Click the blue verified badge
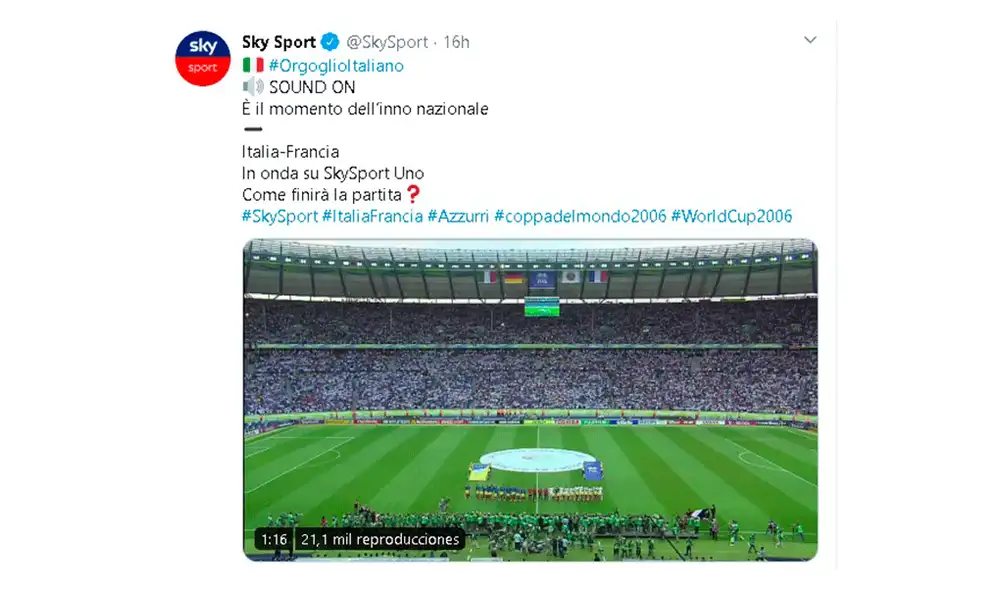Screen dimensions: 1000x590 [x=330, y=42]
